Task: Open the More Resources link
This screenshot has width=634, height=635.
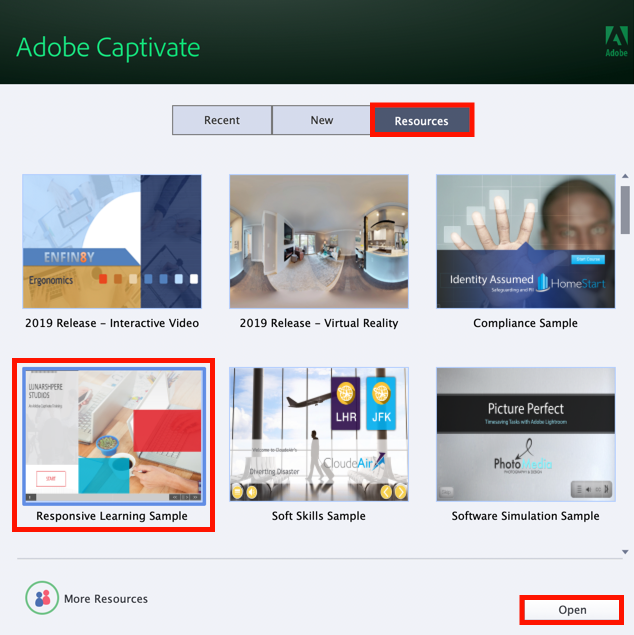Action: (106, 599)
